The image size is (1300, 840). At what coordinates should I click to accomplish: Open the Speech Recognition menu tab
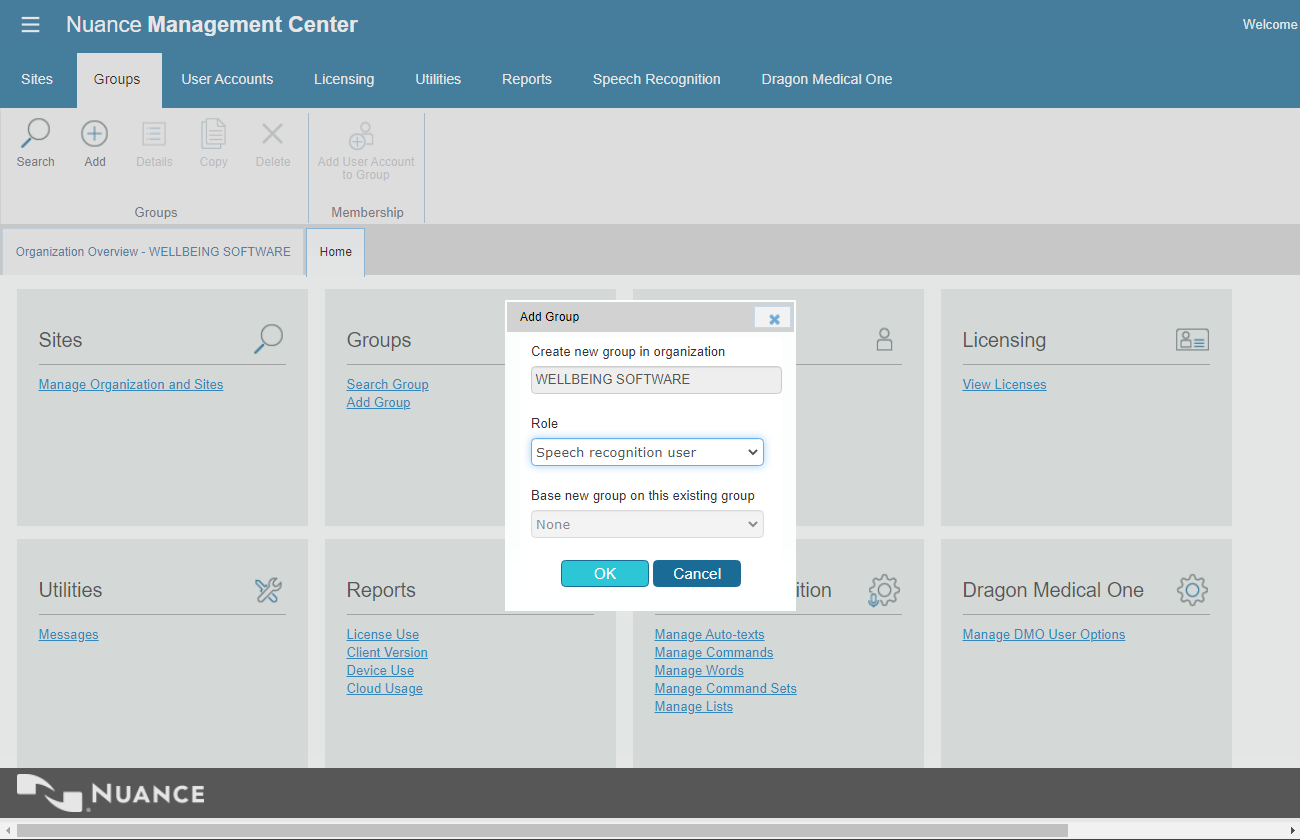(x=656, y=79)
